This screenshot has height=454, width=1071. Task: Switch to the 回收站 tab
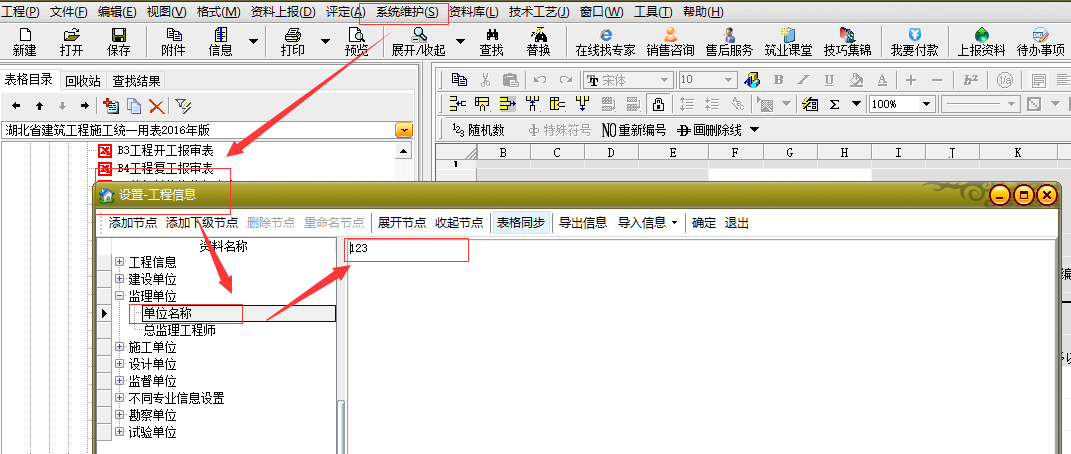tap(83, 81)
